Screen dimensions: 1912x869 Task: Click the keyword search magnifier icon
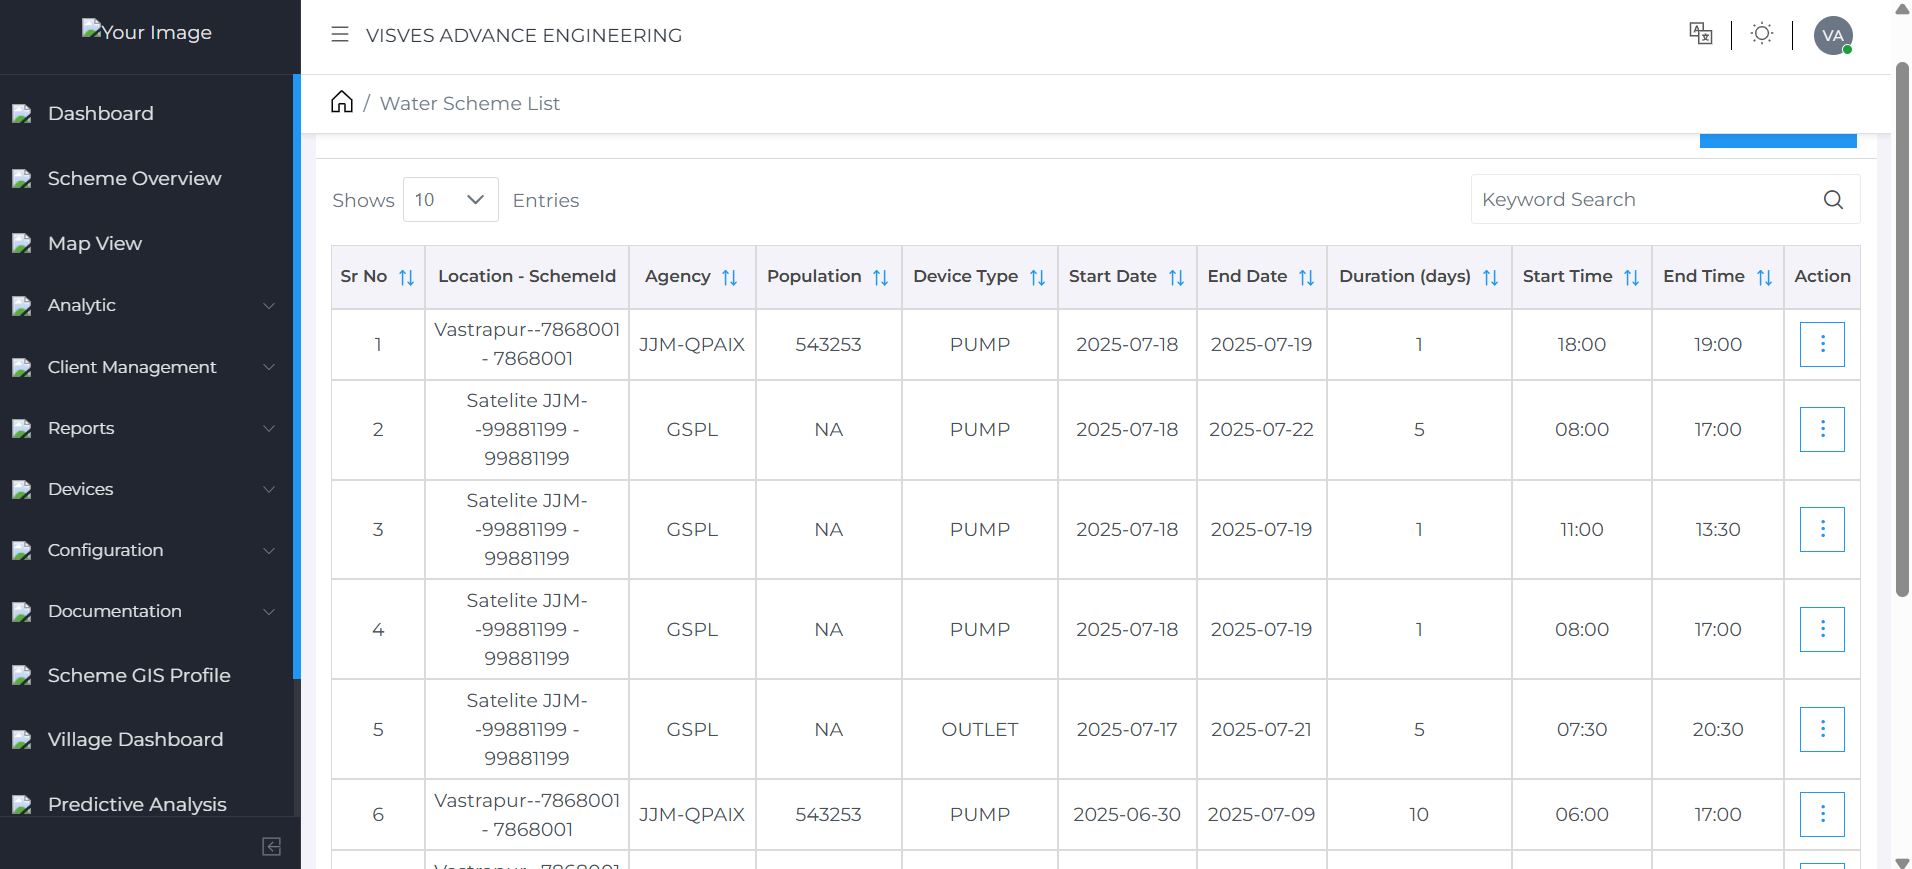pyautogui.click(x=1832, y=200)
